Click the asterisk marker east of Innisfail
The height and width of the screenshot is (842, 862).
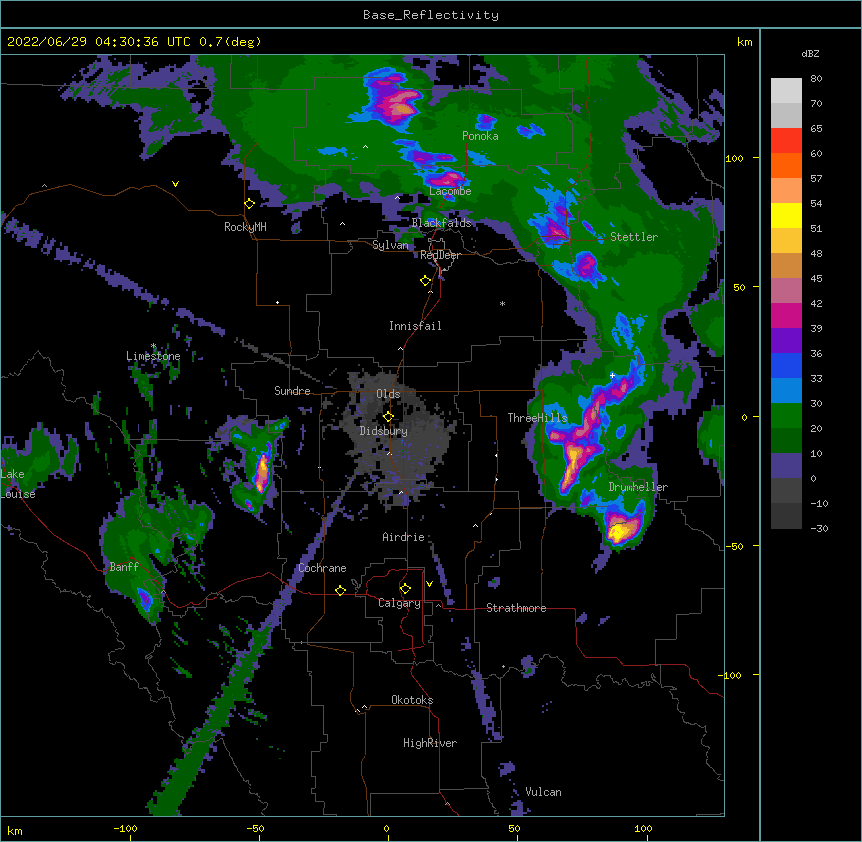pos(502,304)
